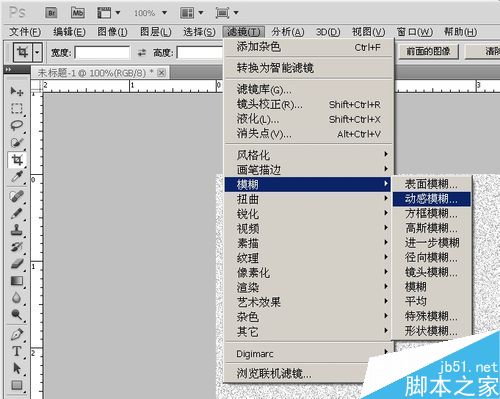The height and width of the screenshot is (399, 500).
Task: Expand the toolbox with the double arrow
Action: pos(8,69)
